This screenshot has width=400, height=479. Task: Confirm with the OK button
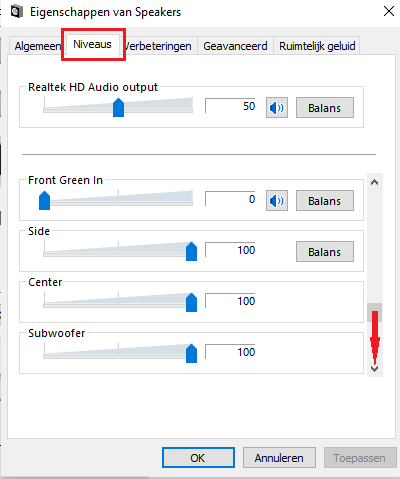coord(198,458)
